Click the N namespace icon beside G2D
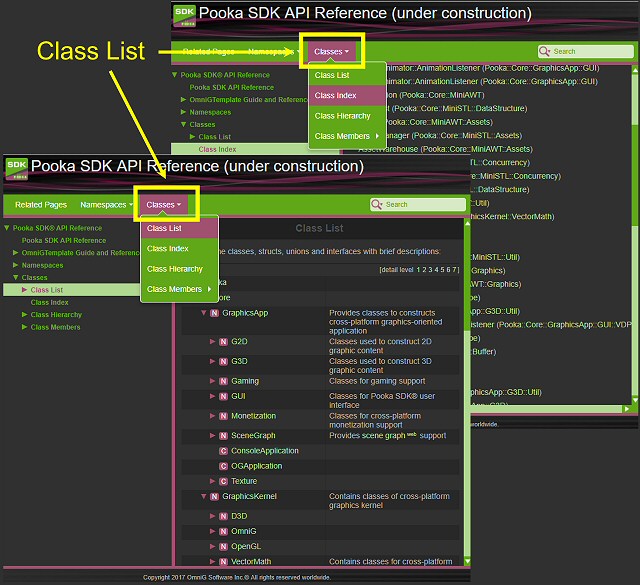The height and width of the screenshot is (585, 640). pyautogui.click(x=223, y=342)
